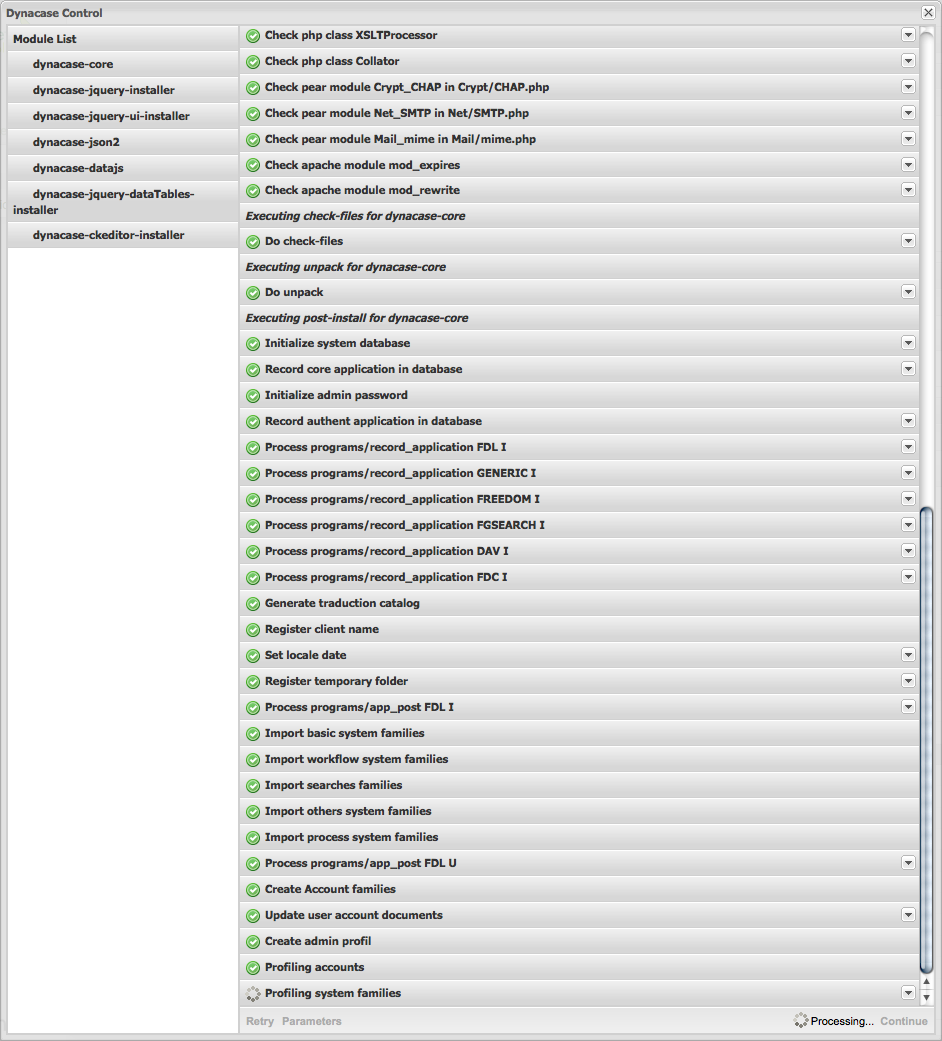
Task: Expand details for Process programs/app_post FDL U
Action: coord(908,862)
